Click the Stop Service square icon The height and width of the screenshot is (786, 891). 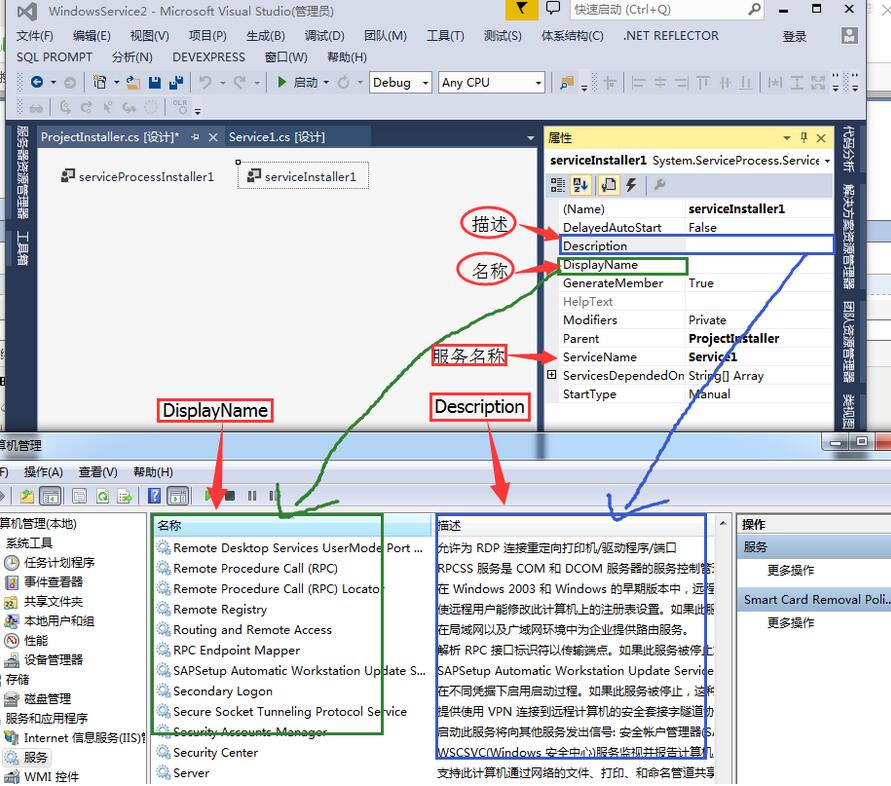tap(230, 496)
